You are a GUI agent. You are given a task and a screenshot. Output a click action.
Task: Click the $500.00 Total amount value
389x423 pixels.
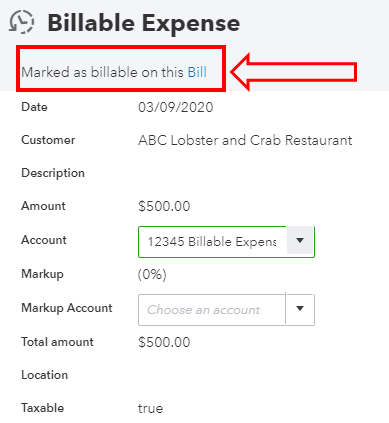pyautogui.click(x=164, y=342)
